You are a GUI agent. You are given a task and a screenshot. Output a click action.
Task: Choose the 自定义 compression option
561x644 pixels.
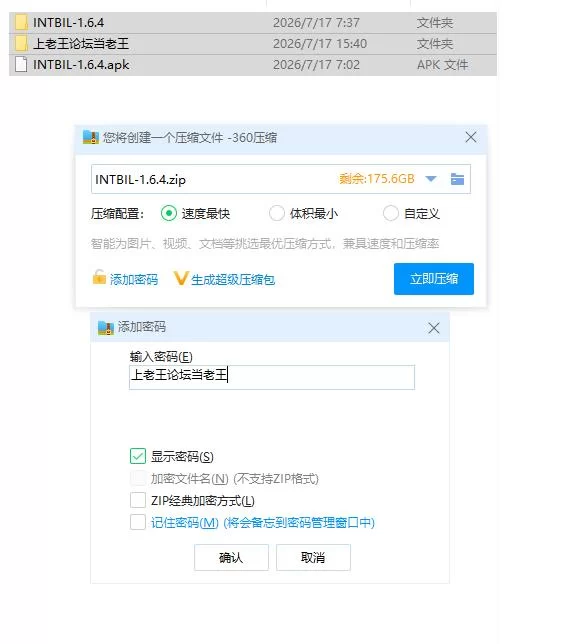coord(391,214)
